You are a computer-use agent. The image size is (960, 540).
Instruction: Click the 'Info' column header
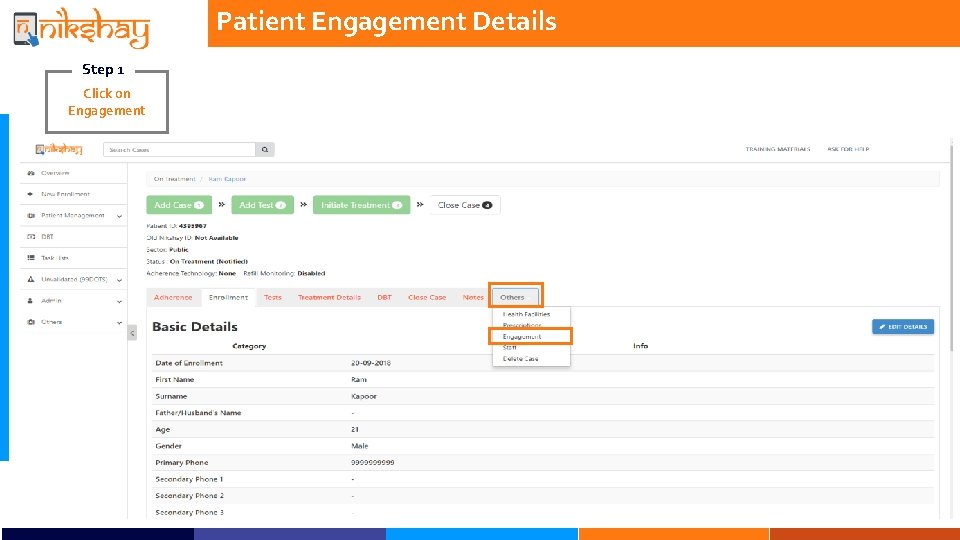tap(640, 346)
